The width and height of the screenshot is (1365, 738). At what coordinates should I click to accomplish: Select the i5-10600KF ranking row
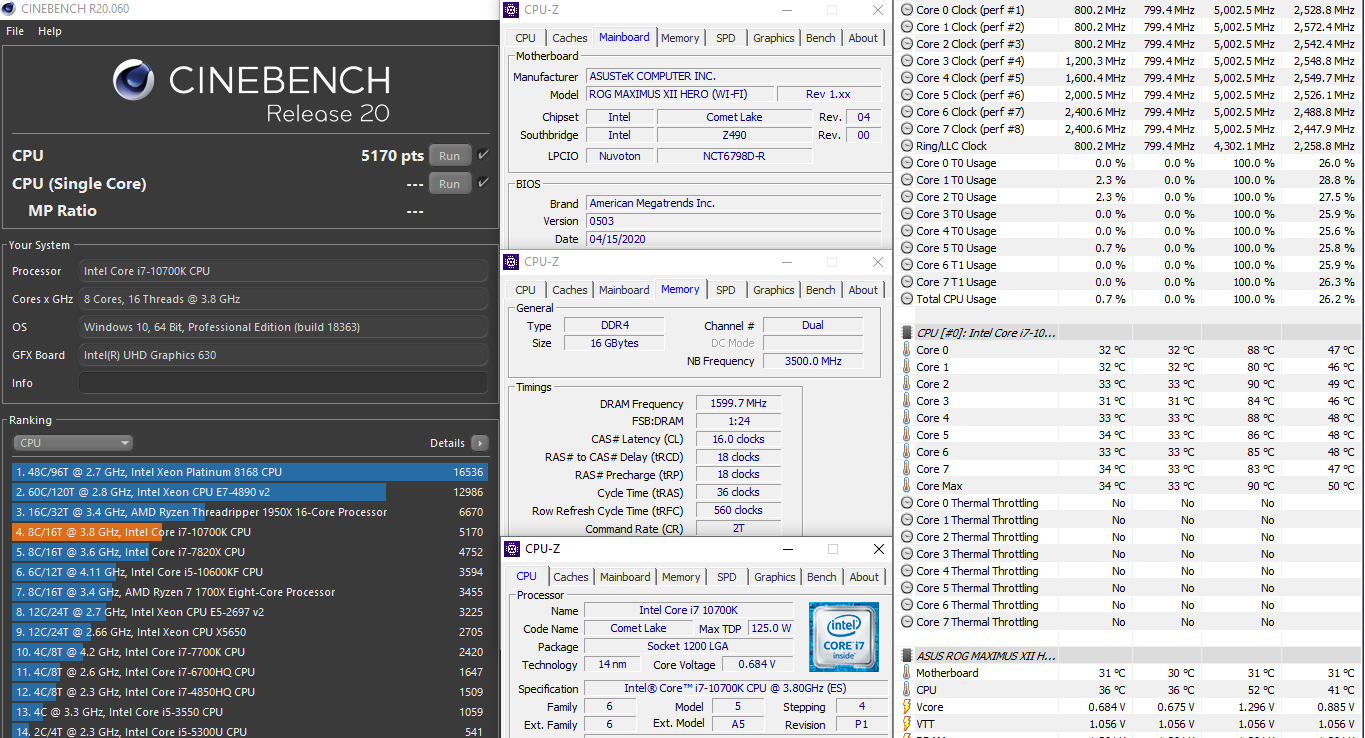tap(250, 572)
